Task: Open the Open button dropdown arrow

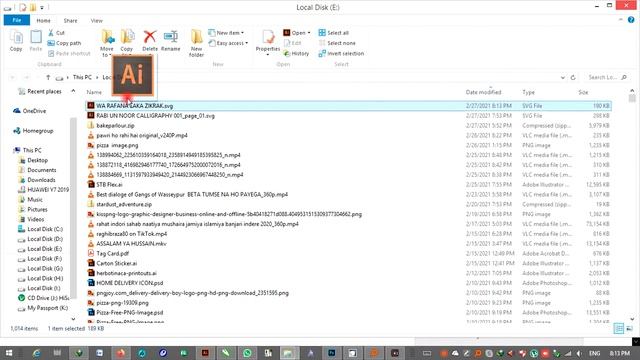Action: click(309, 33)
